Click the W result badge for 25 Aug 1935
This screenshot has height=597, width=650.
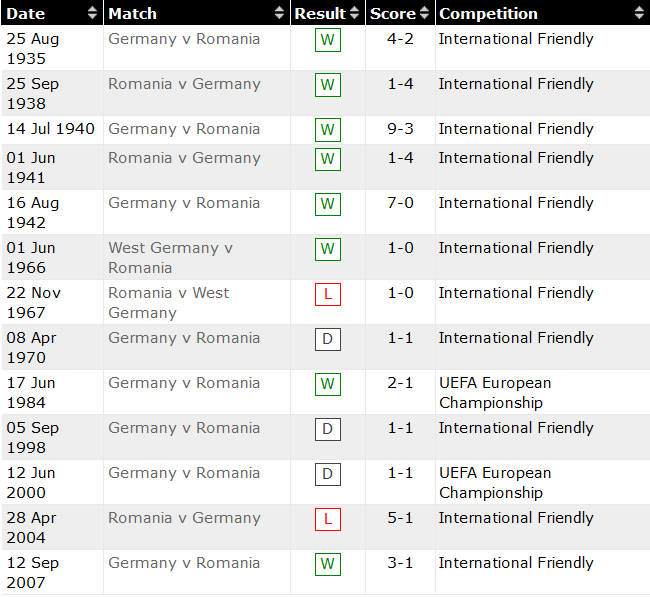click(327, 40)
